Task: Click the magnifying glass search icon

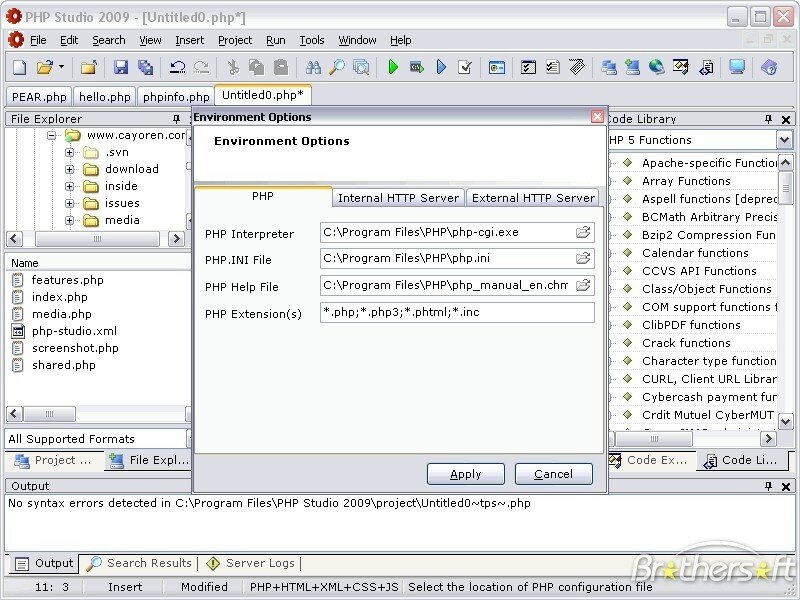Action: [337, 67]
